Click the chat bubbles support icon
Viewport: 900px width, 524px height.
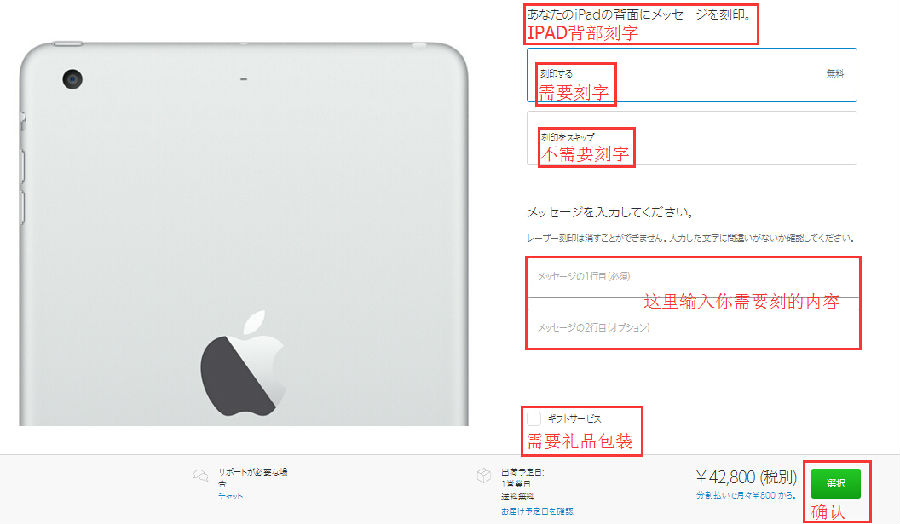coord(200,475)
